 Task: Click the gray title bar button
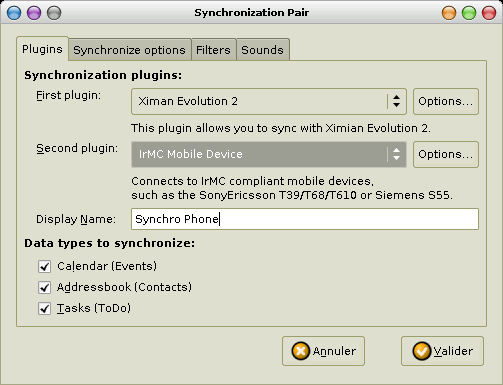coord(54,13)
